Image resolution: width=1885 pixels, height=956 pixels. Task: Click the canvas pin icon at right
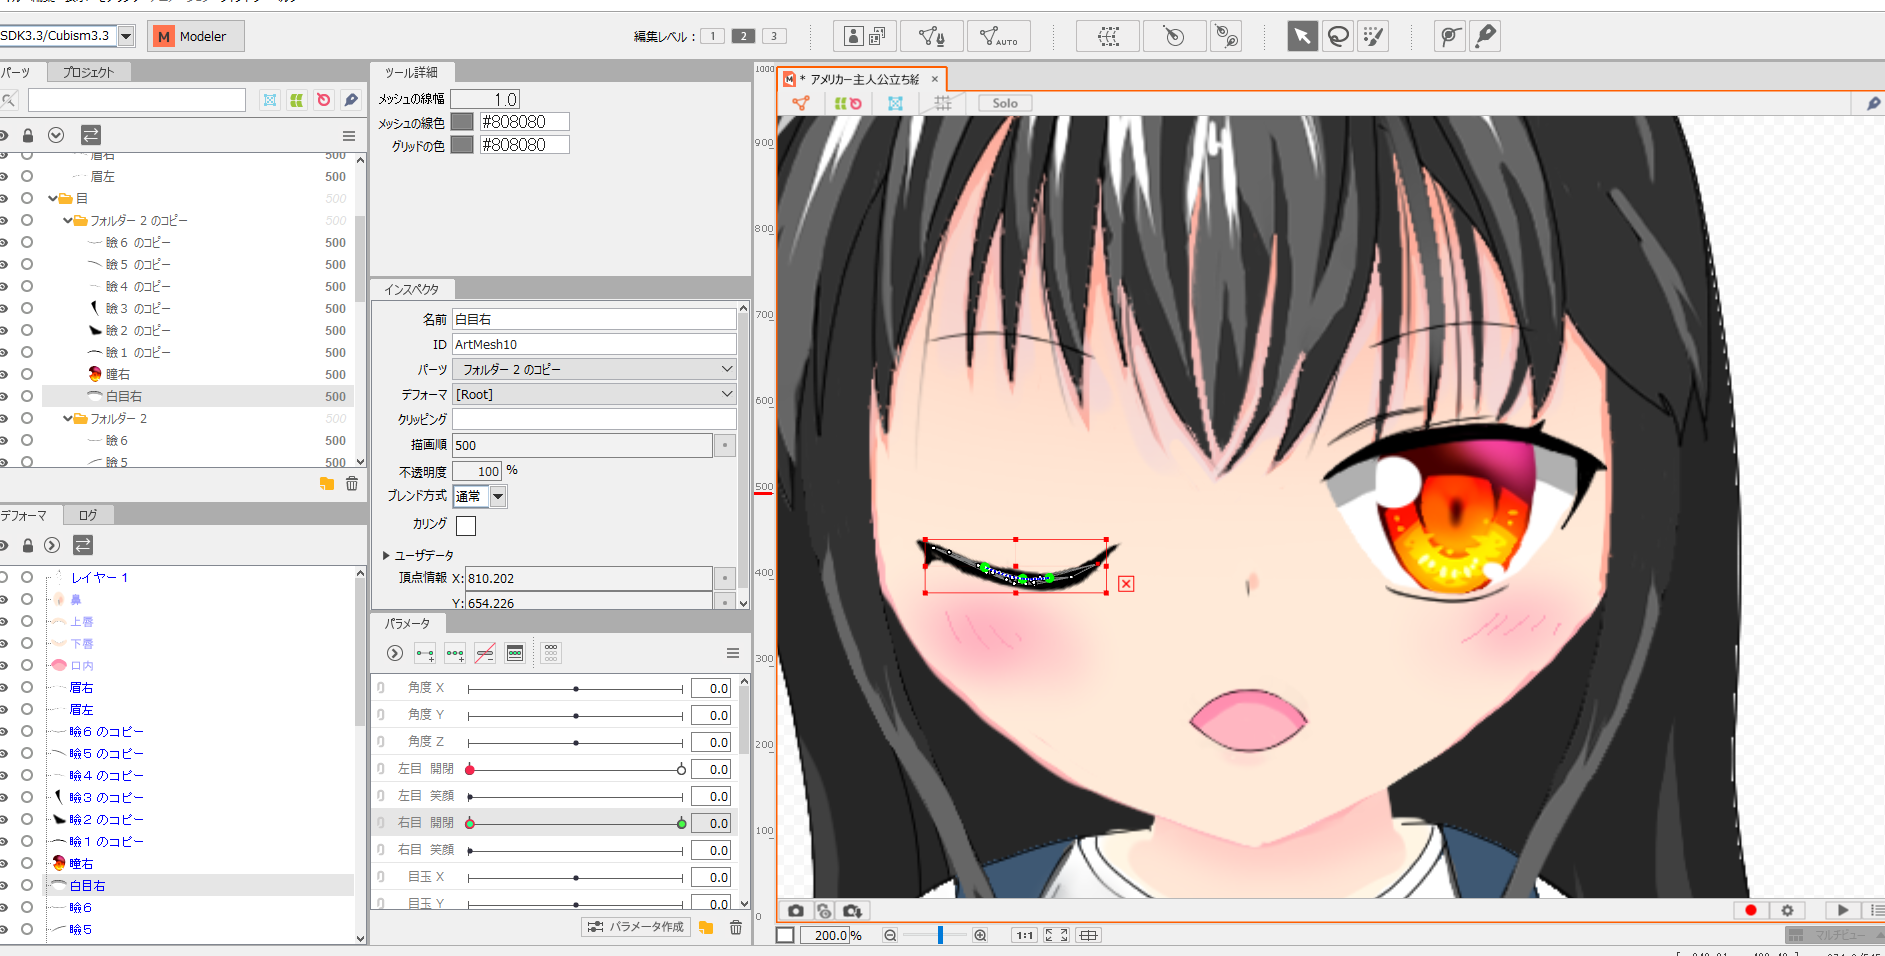click(x=1873, y=103)
